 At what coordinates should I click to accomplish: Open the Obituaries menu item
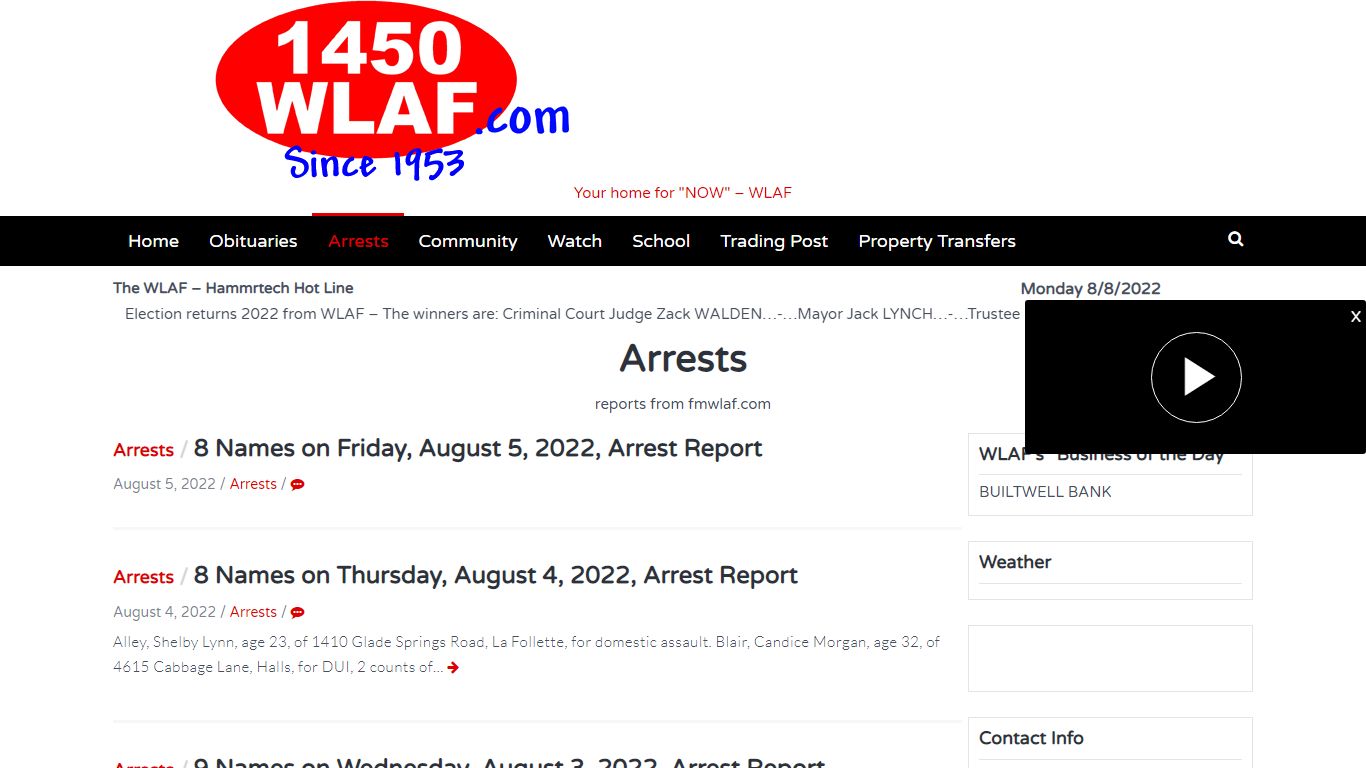[x=253, y=241]
